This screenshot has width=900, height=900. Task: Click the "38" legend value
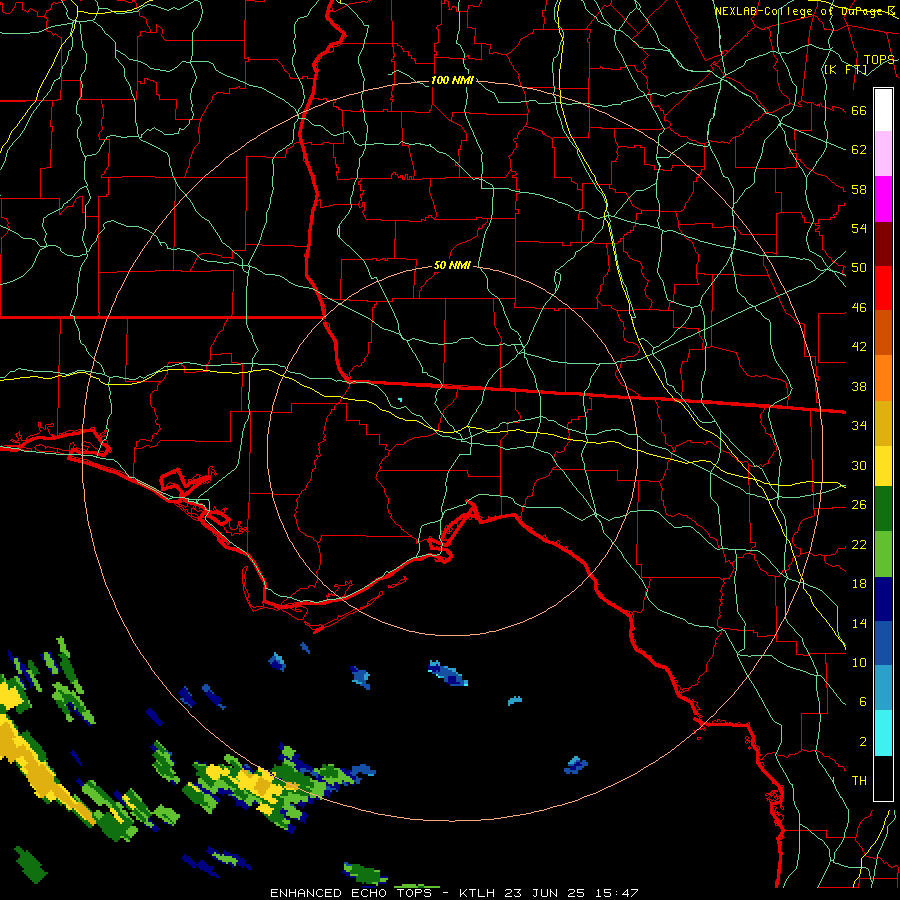(859, 386)
